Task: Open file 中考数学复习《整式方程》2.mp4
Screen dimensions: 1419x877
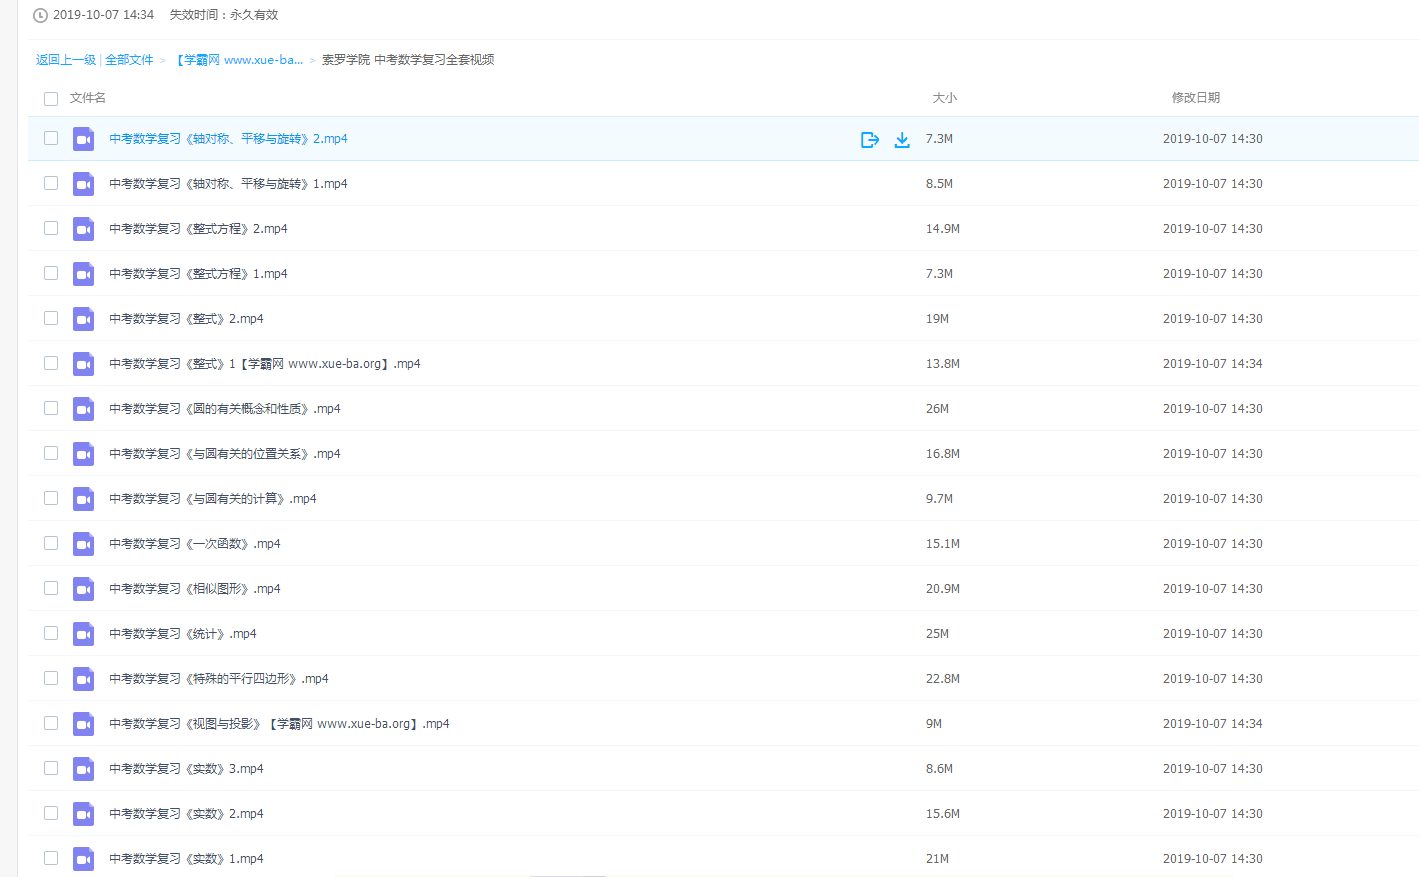Action: [198, 229]
